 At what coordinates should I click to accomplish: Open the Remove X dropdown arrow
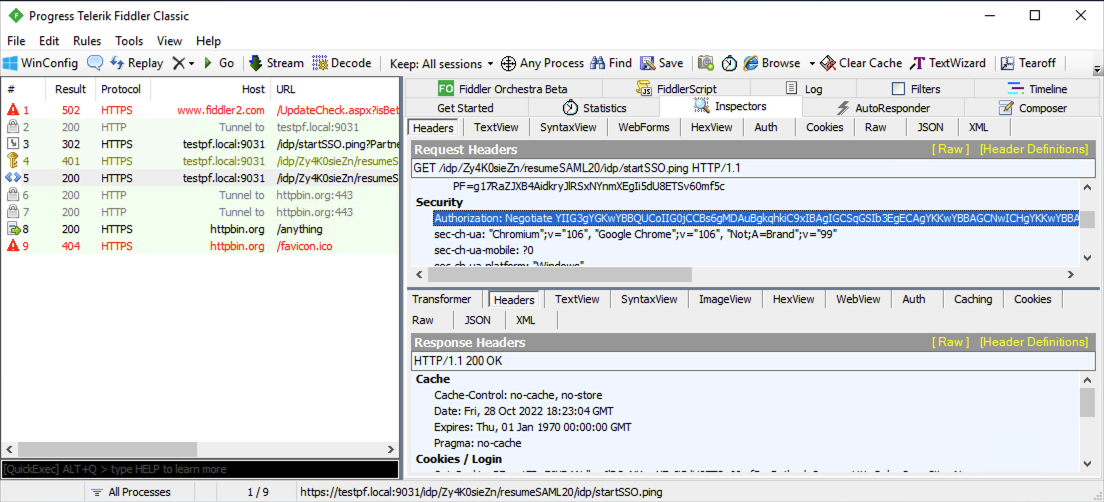(192, 63)
